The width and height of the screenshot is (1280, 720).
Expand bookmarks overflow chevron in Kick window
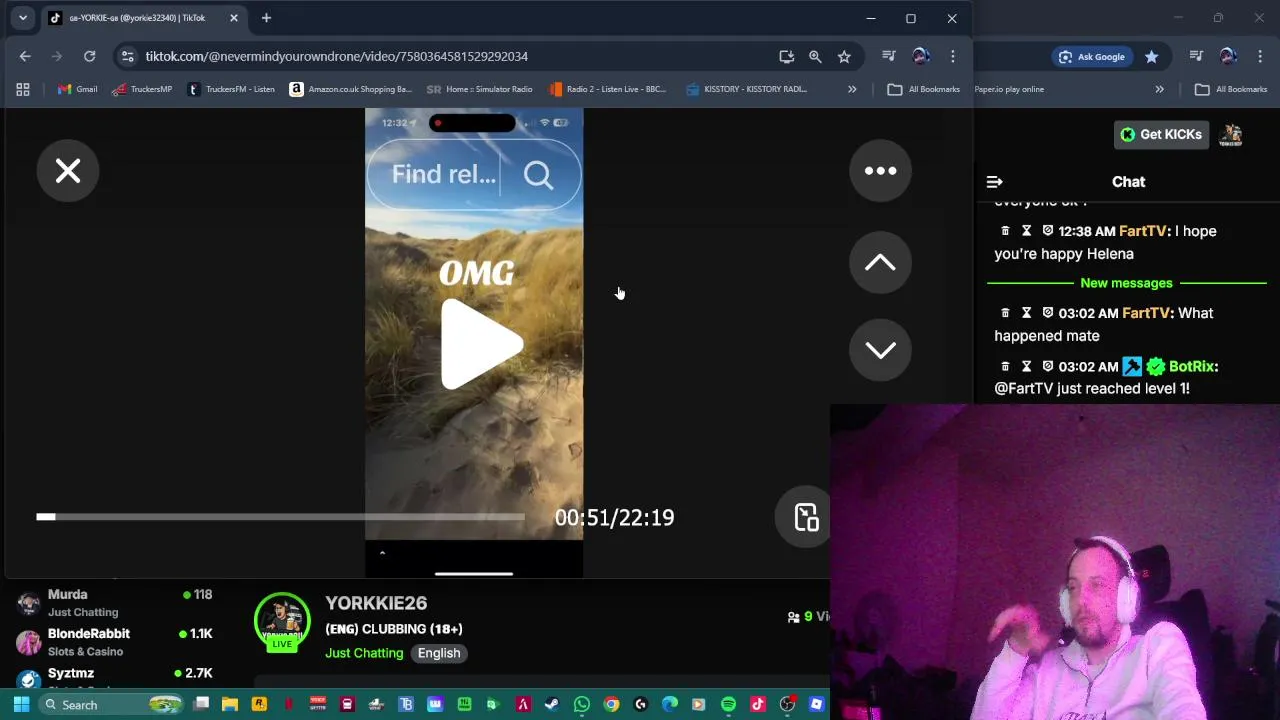(x=1159, y=89)
